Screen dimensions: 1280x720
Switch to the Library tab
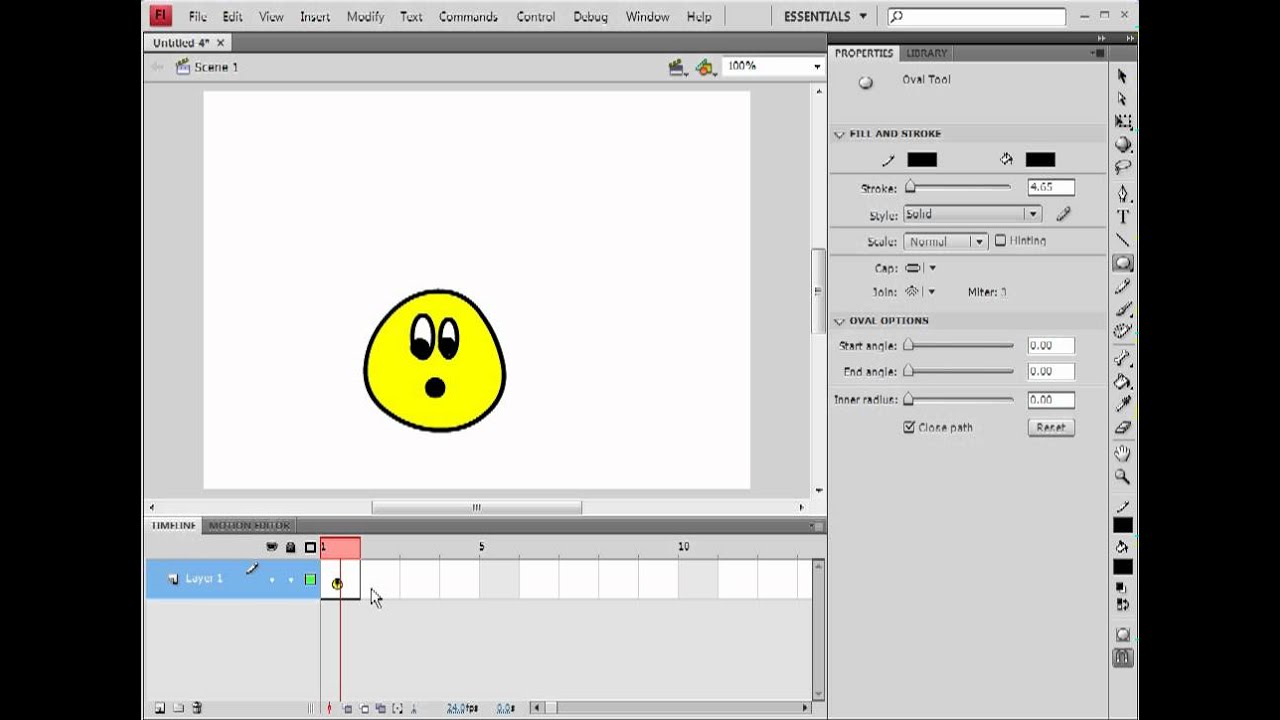pos(926,53)
